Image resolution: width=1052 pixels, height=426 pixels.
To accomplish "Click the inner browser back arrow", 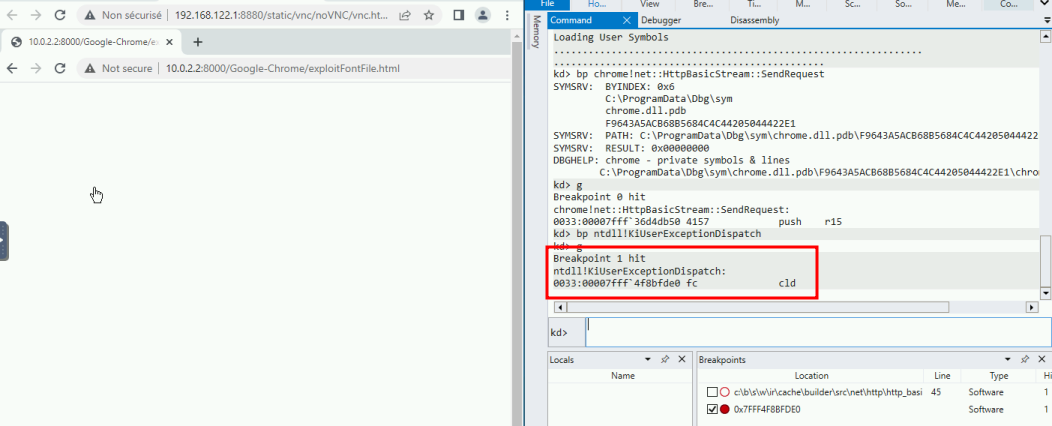I will click(12, 68).
